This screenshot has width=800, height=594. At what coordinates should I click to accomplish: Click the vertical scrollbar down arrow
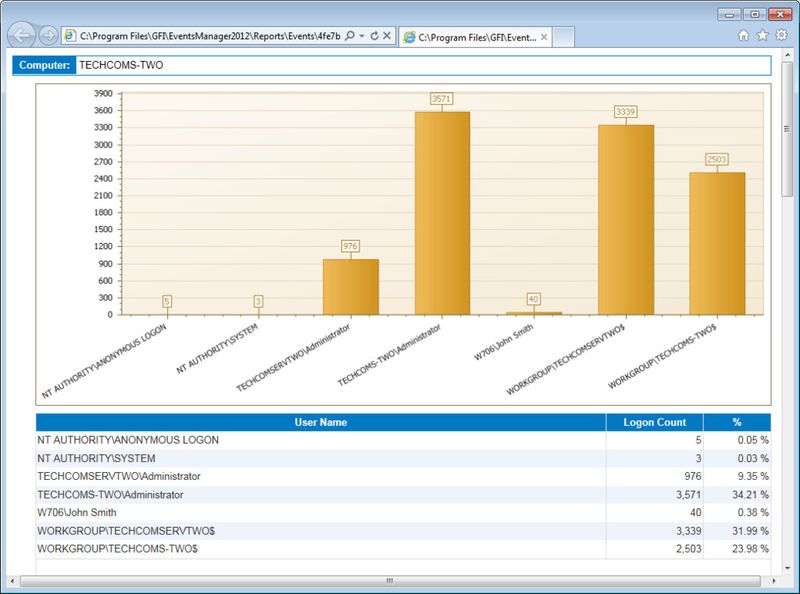point(787,568)
